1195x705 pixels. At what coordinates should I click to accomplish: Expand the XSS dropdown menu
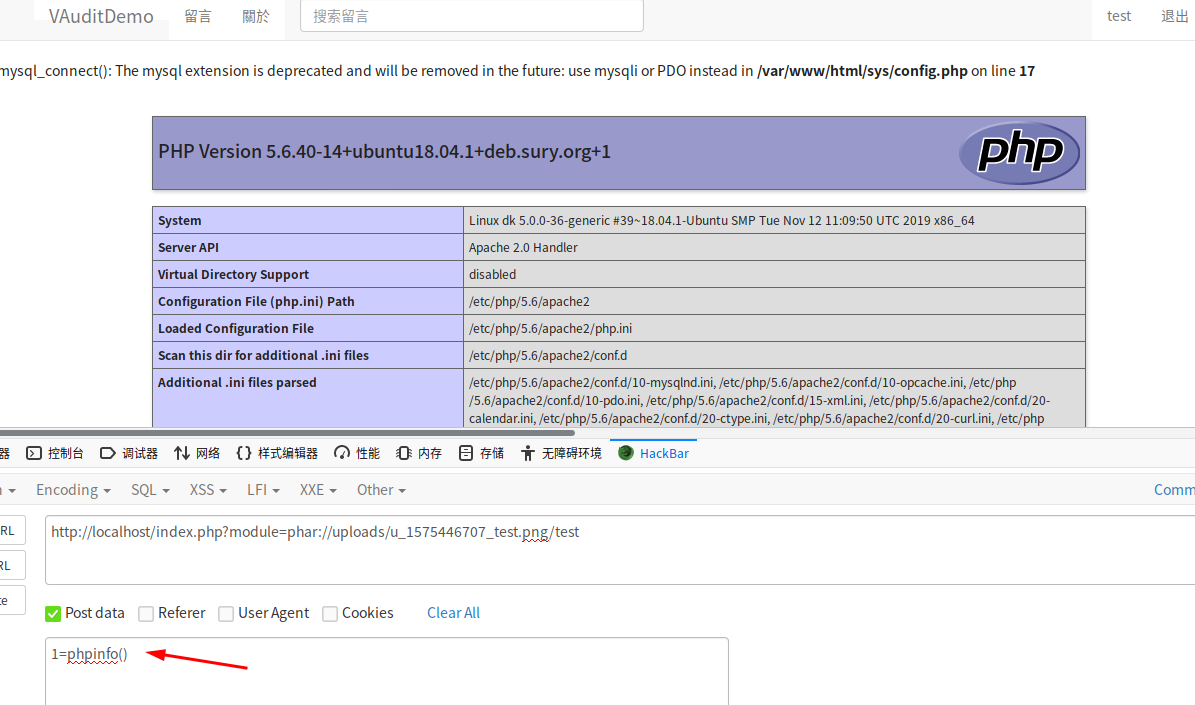(208, 490)
